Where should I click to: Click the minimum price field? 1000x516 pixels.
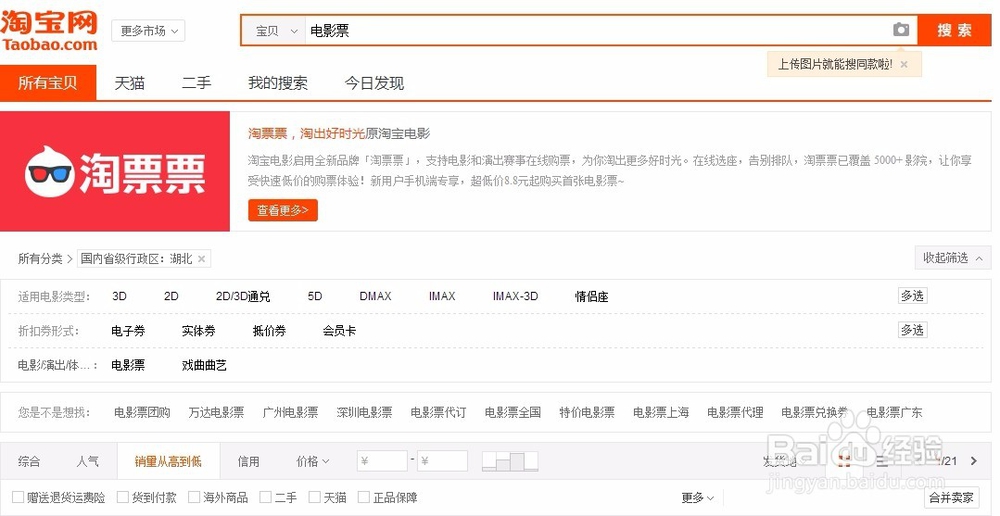pos(382,461)
